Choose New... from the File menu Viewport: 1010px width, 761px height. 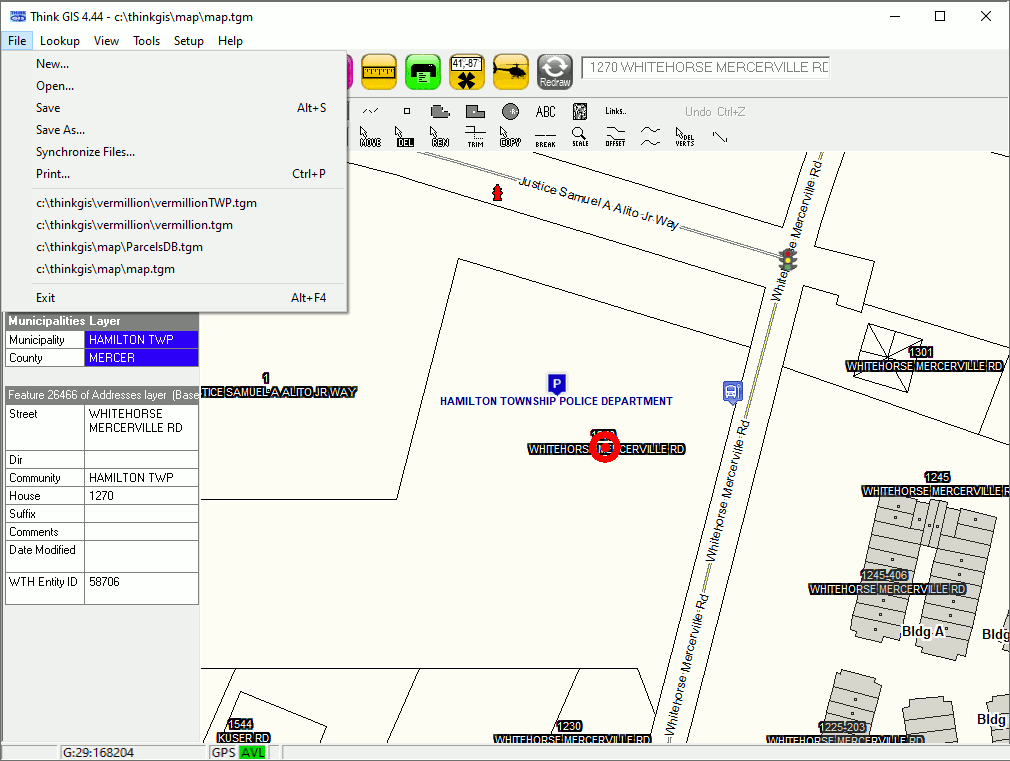click(x=175, y=64)
